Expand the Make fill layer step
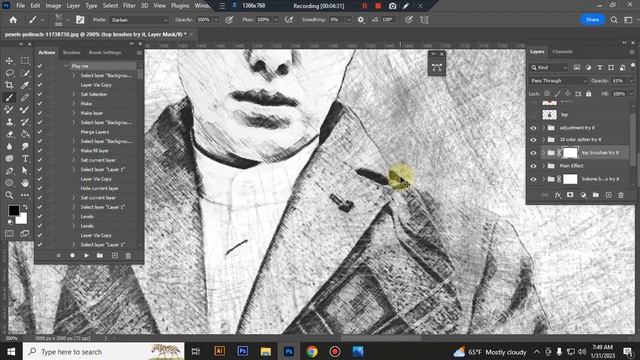 pos(74,151)
